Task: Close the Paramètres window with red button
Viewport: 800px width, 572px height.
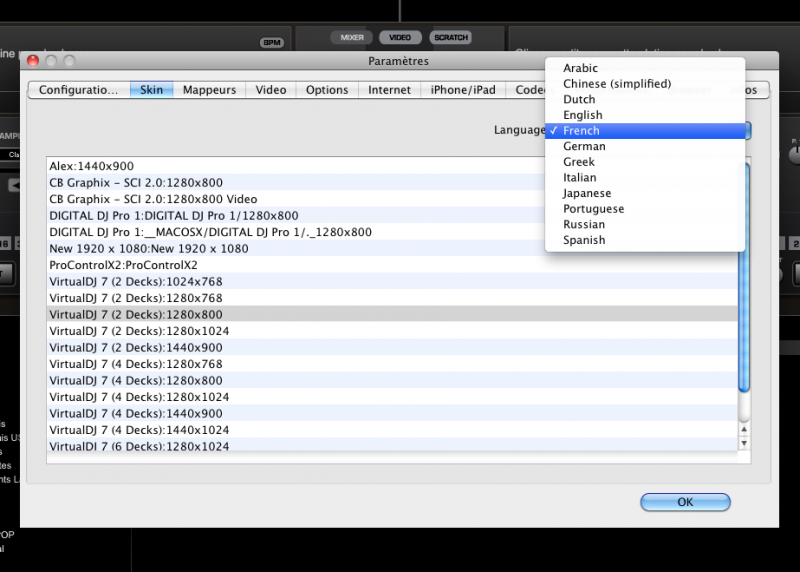Action: pos(33,62)
